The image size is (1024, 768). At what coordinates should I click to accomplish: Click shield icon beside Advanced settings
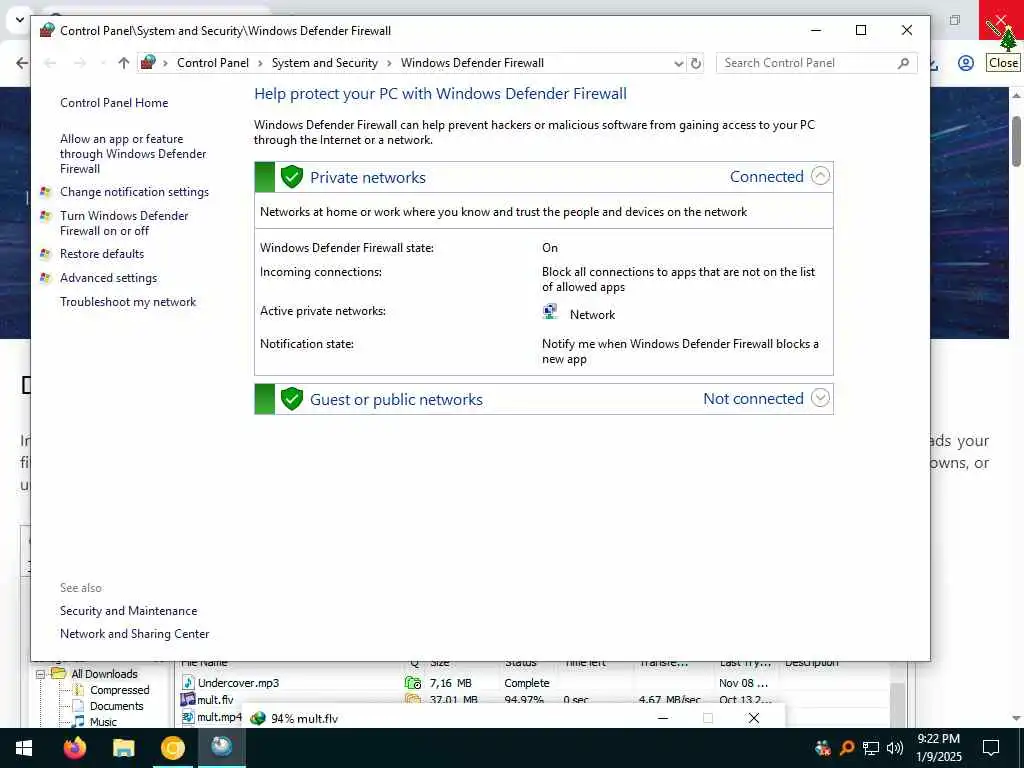45,278
